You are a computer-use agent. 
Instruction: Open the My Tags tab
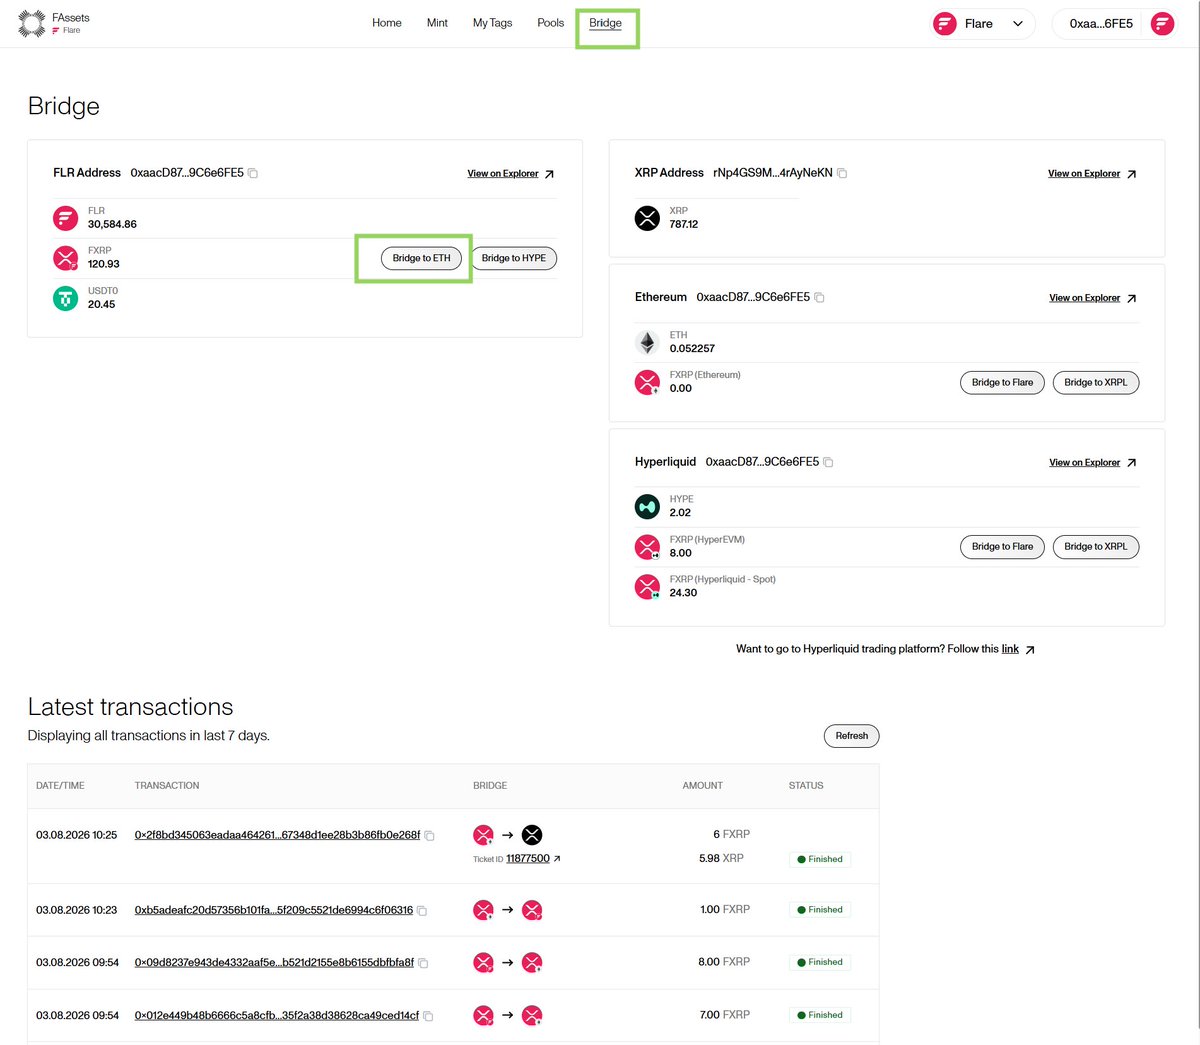492,23
